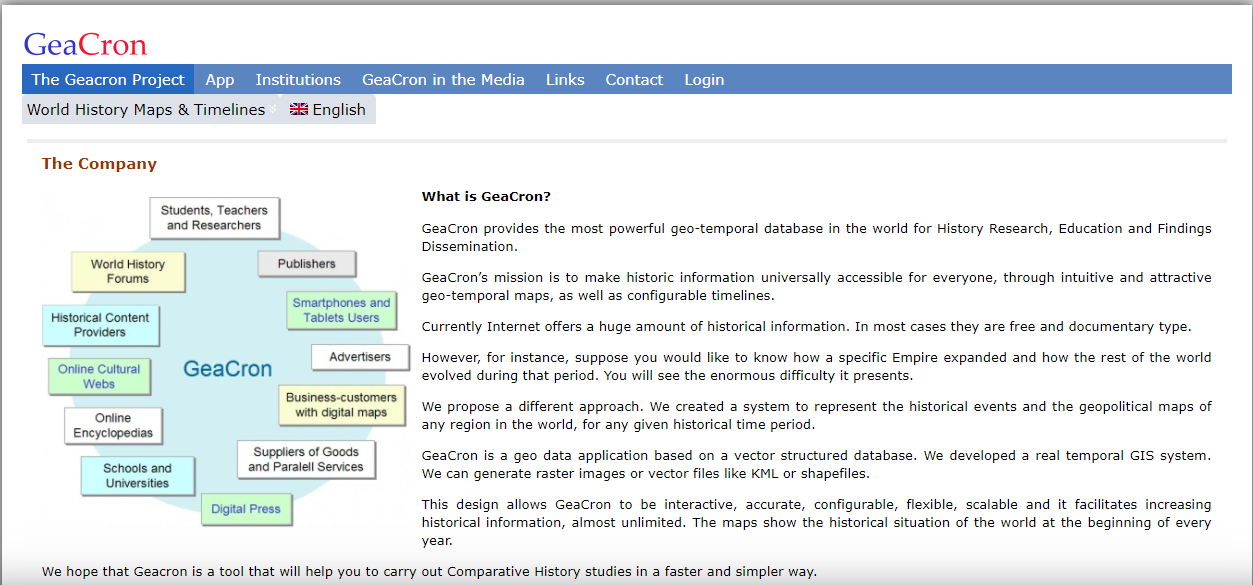1253x585 pixels.
Task: Go to Institutions page
Action: click(298, 80)
